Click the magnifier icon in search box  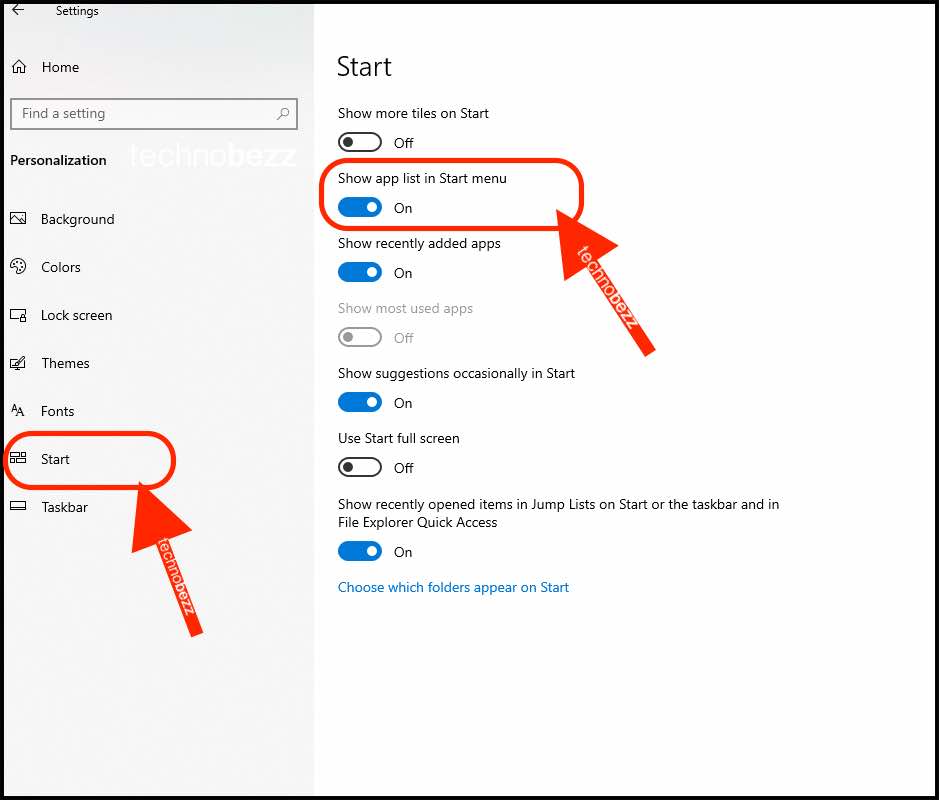(x=283, y=113)
